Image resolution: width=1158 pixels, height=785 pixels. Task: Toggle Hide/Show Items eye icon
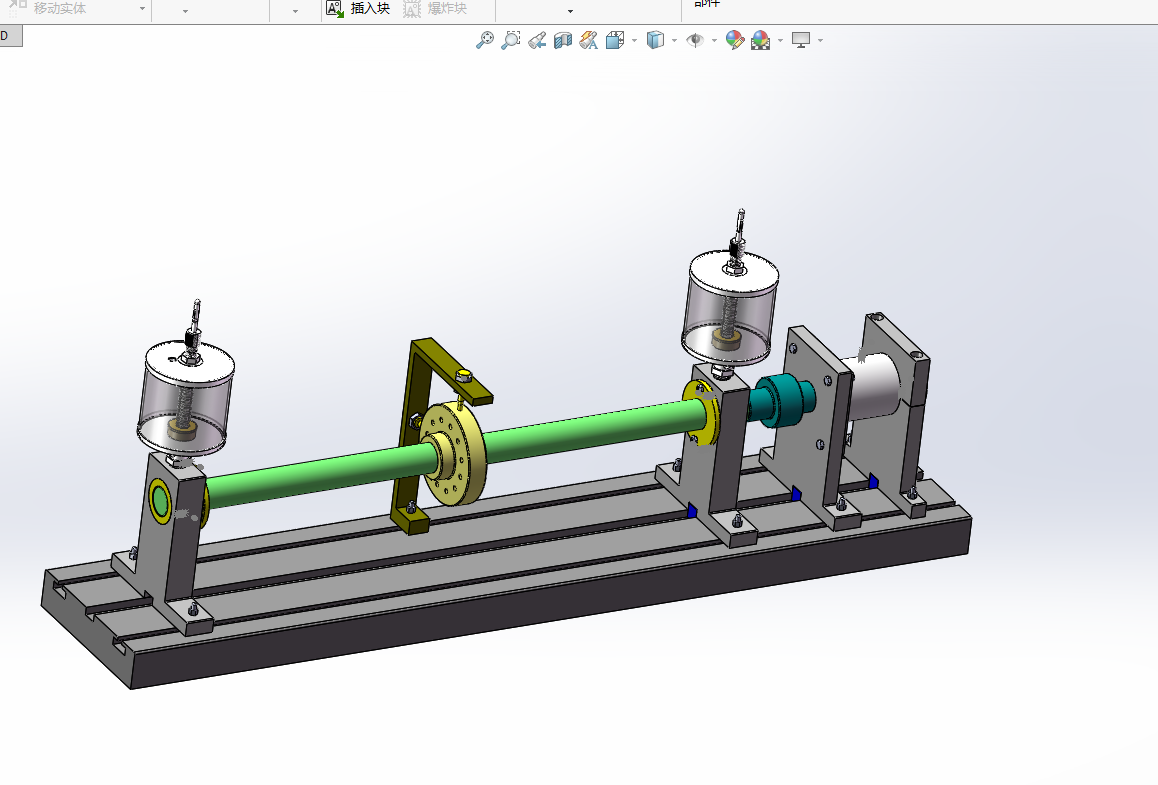(x=695, y=40)
